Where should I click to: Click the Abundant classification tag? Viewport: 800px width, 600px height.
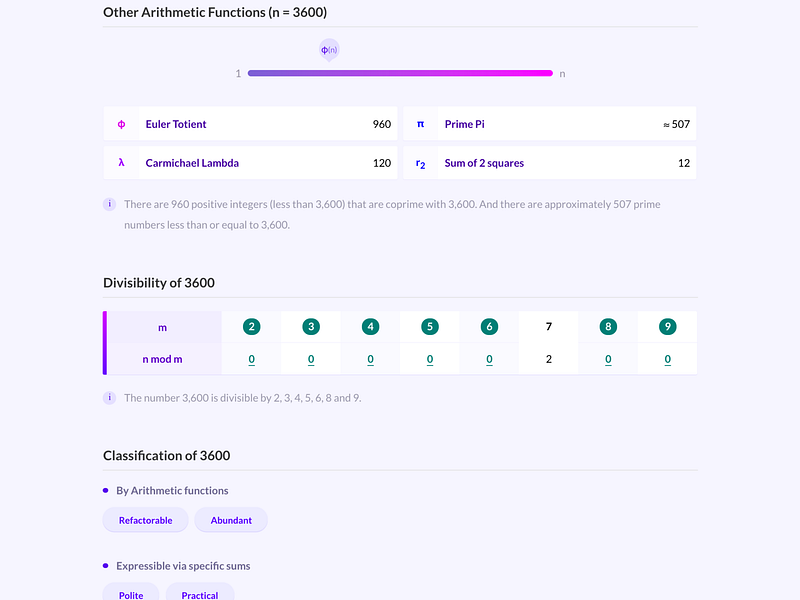[x=231, y=520]
